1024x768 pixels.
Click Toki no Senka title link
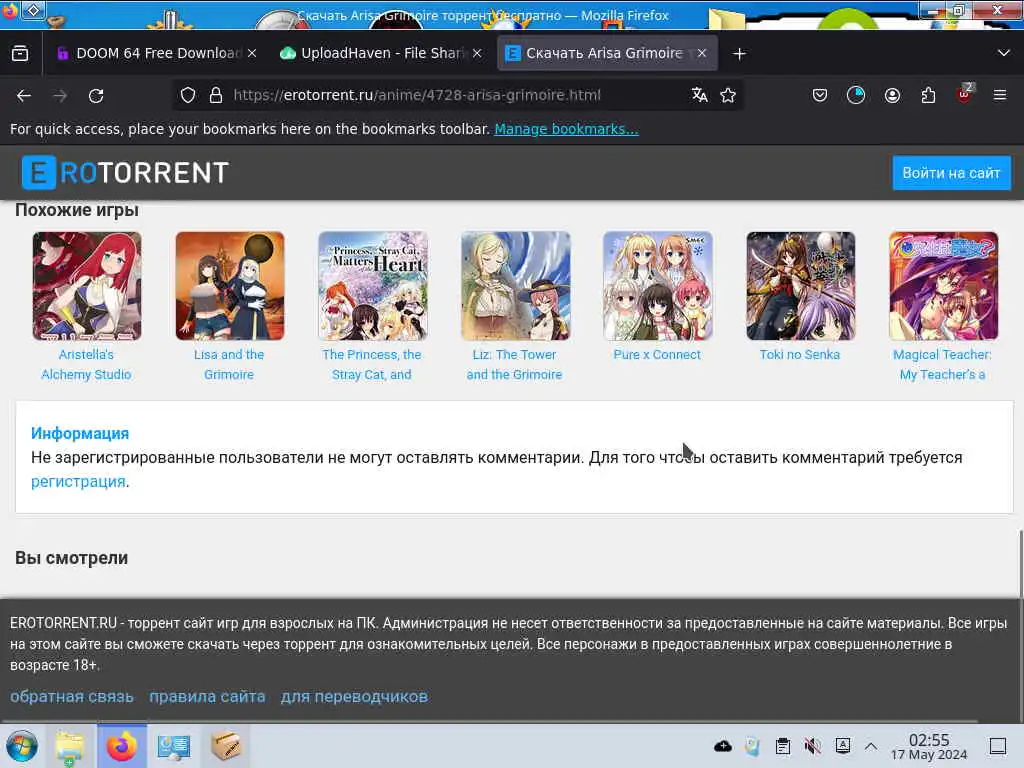point(800,355)
